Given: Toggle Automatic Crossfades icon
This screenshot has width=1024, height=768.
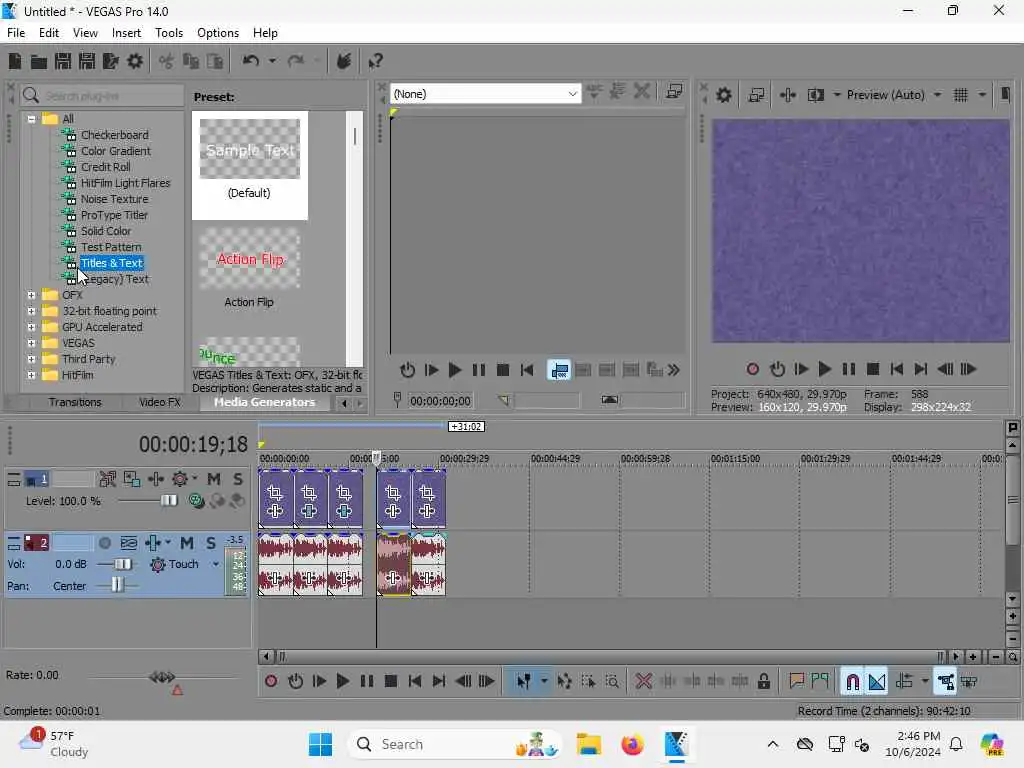Looking at the screenshot, I should coord(876,682).
